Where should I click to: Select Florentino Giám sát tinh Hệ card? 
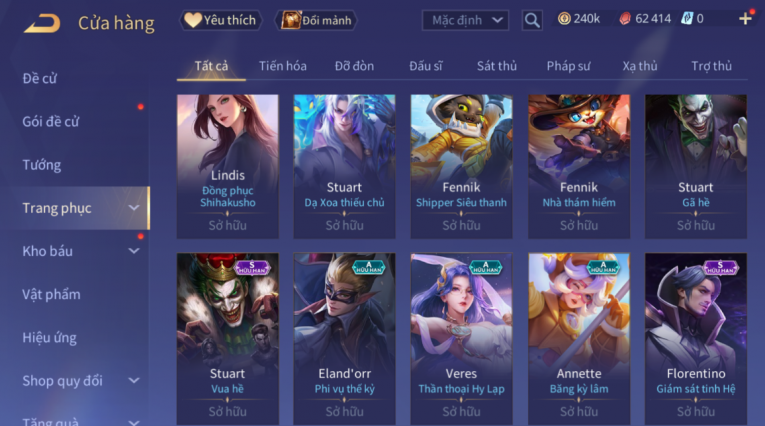[696, 339]
